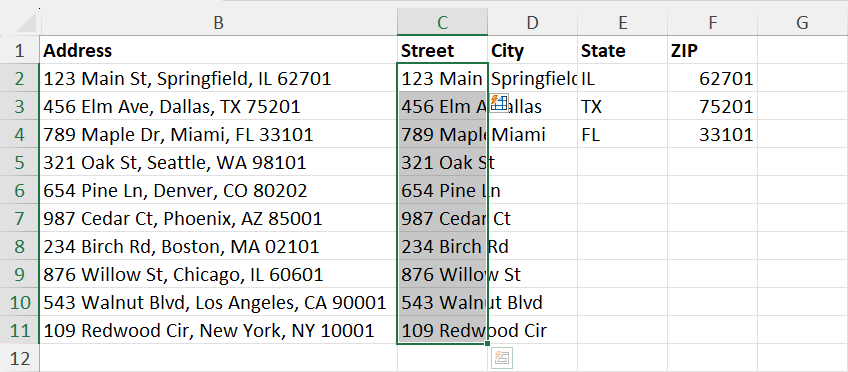Select cell with 543 Walnut Blvd, Los Angeles
This screenshot has width=848, height=372.
coord(218,302)
